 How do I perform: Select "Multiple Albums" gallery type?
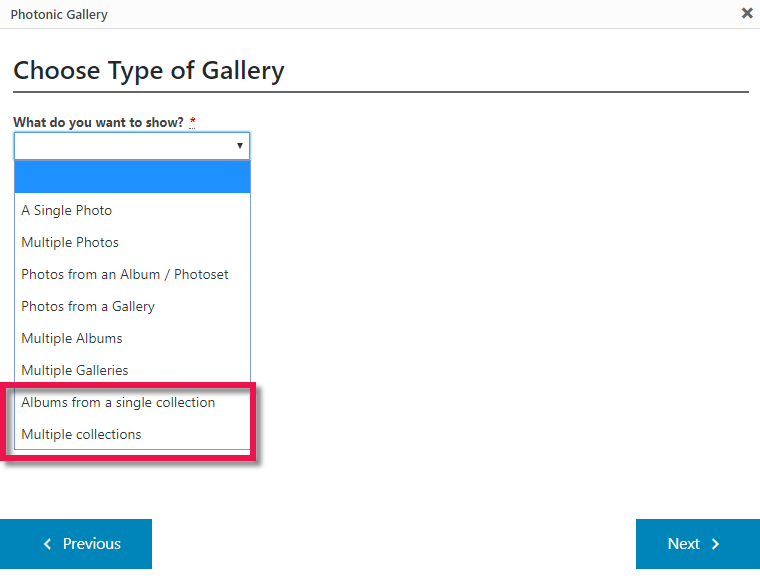[x=72, y=338]
